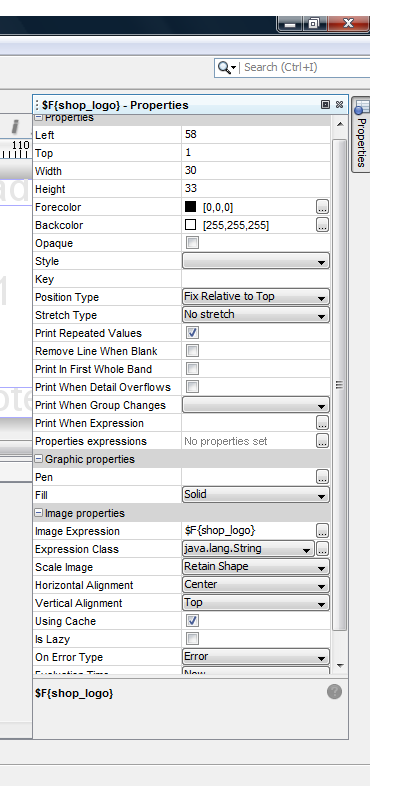Open the Backcolor ellipsis editor button
This screenshot has height=792, width=406.
coord(322,225)
